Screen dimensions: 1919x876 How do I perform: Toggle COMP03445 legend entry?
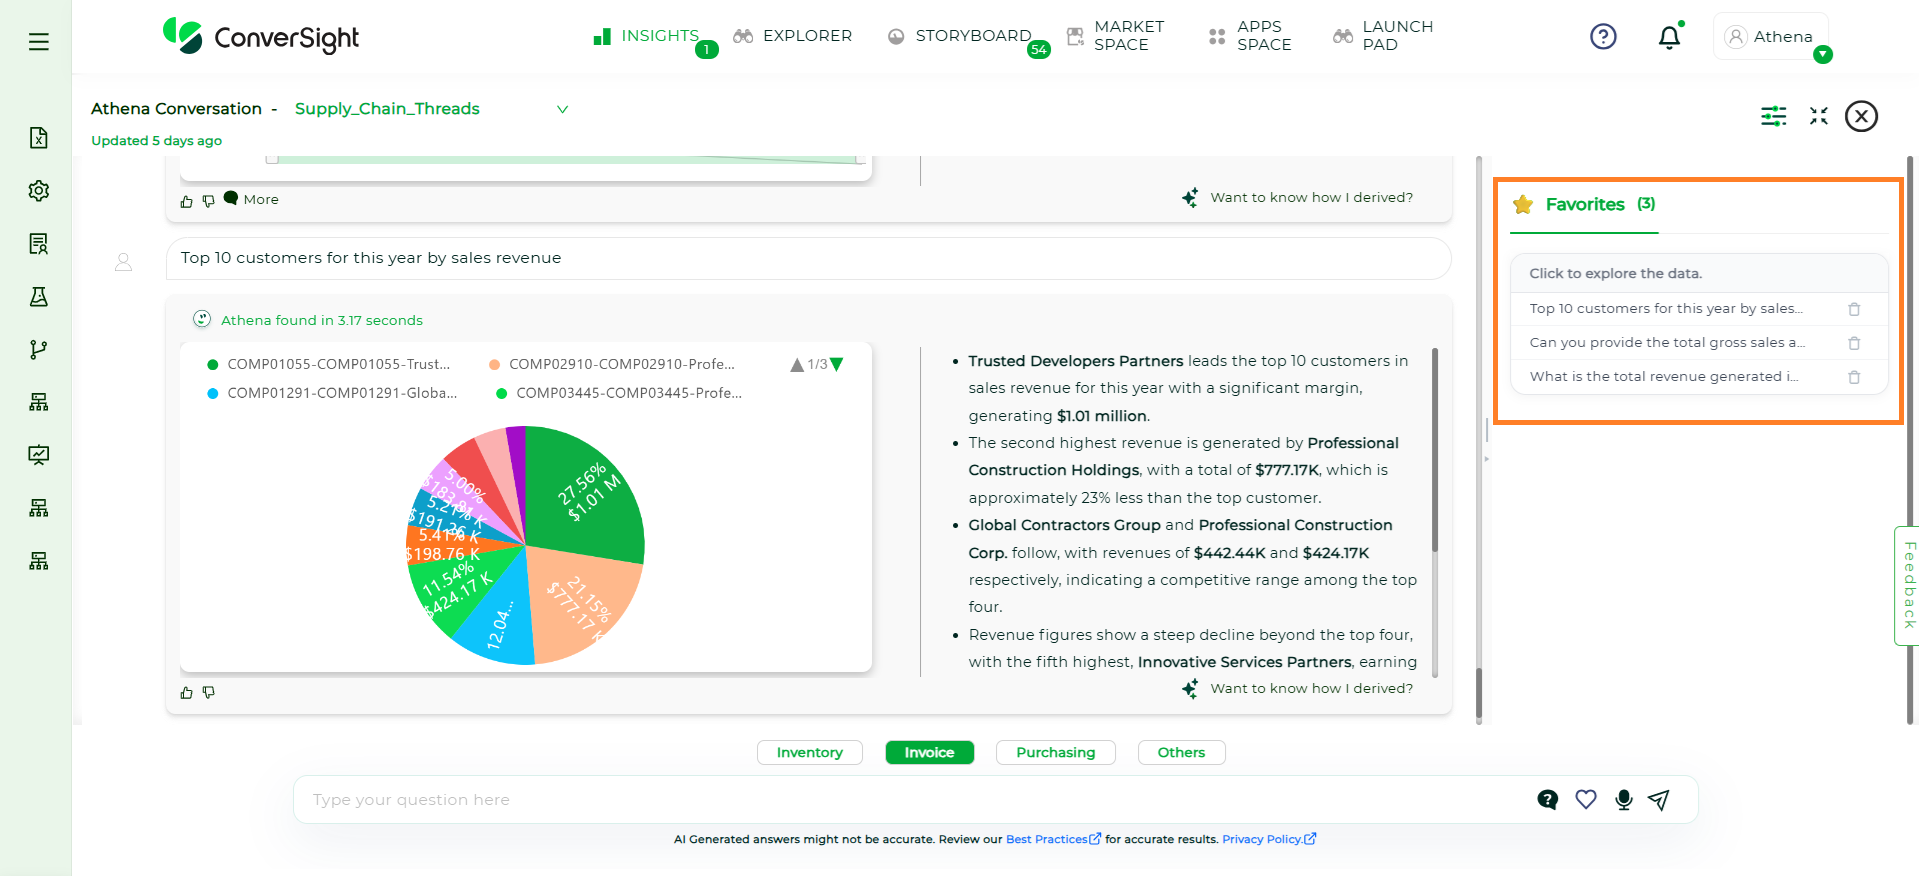[619, 393]
